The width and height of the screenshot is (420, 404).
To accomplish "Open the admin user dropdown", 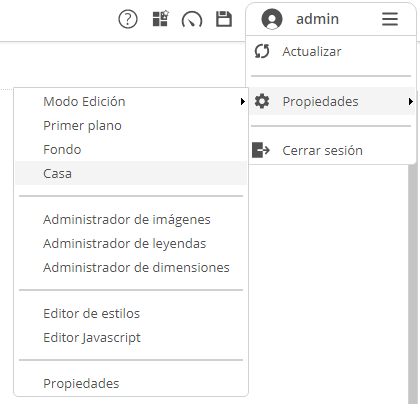I will (331, 19).
